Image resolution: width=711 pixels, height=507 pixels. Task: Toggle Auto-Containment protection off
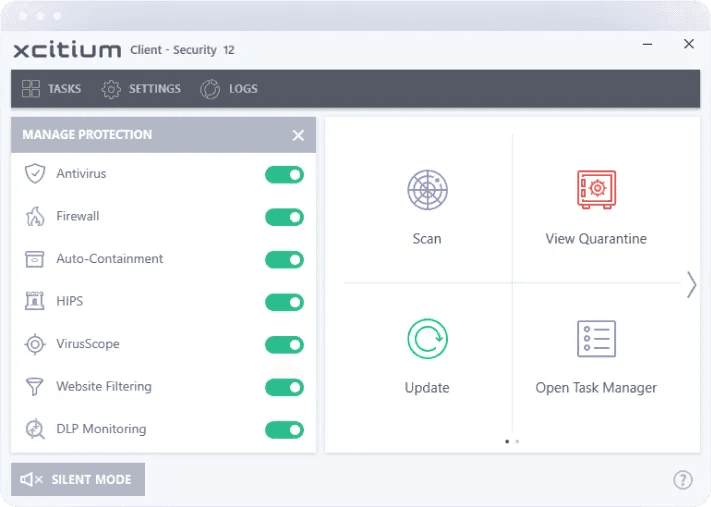coord(284,260)
